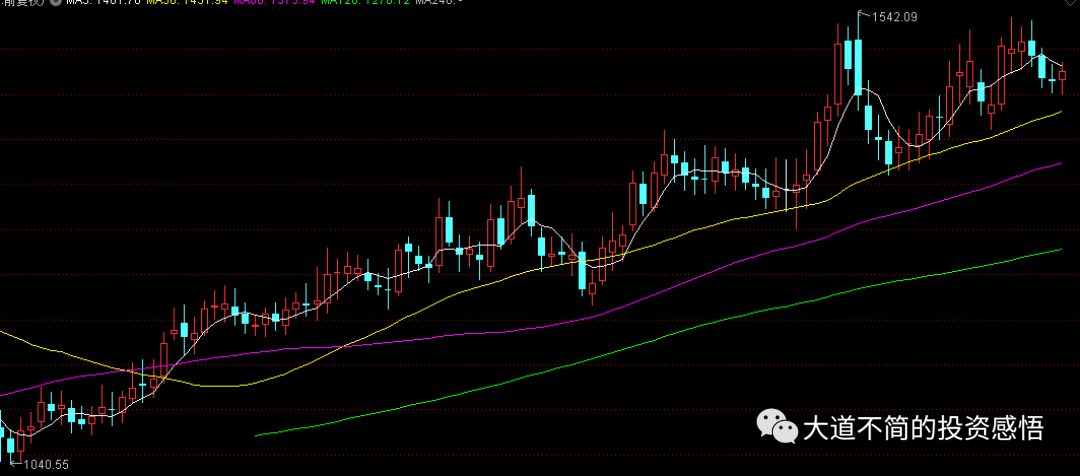Click the tall cyan candle under 1542.09
The image size is (1080, 476).
tap(858, 67)
